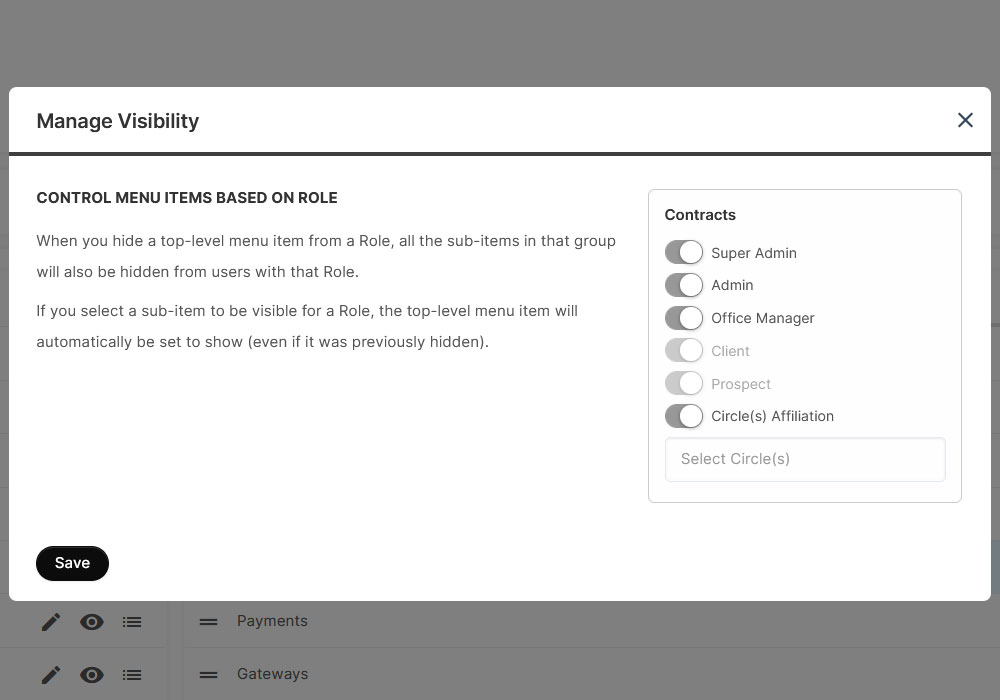Click the drag handle beside Gateways
This screenshot has height=700, width=1000.
pyautogui.click(x=208, y=675)
